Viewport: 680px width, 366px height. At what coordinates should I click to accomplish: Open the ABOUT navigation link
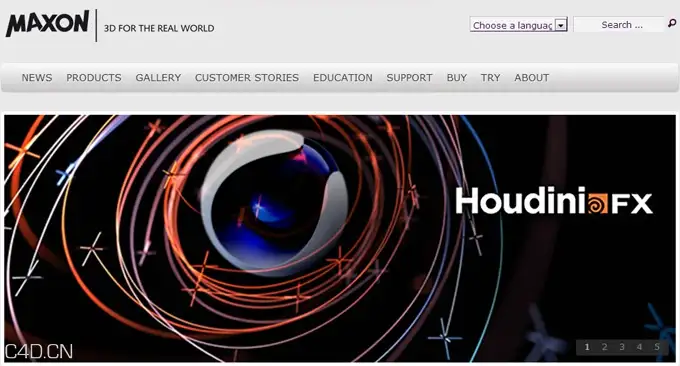[x=532, y=78]
